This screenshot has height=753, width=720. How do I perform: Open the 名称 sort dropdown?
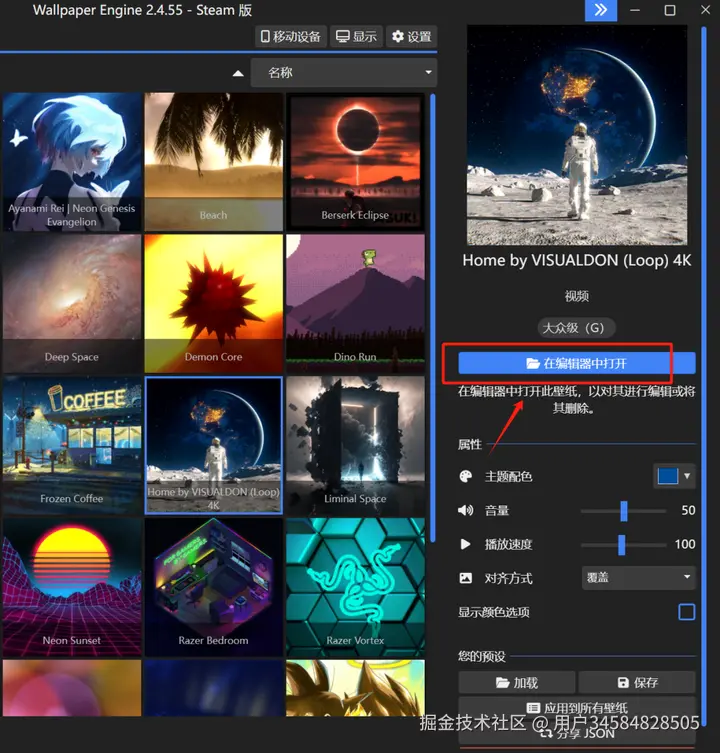(x=344, y=73)
